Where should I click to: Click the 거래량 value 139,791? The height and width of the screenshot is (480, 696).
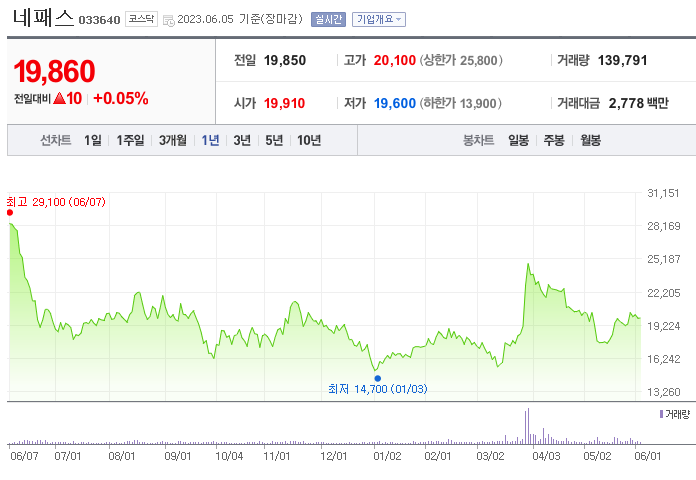click(623, 60)
